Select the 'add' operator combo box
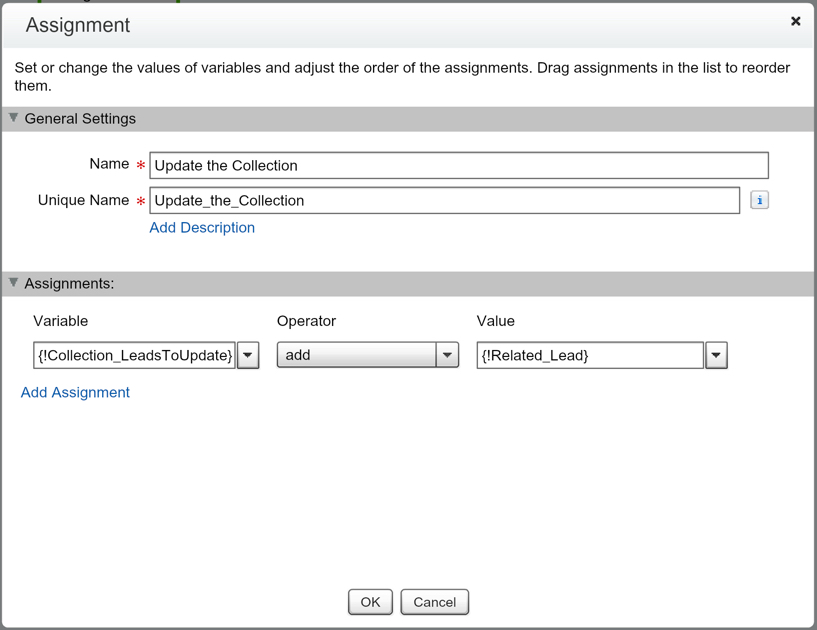 point(356,355)
